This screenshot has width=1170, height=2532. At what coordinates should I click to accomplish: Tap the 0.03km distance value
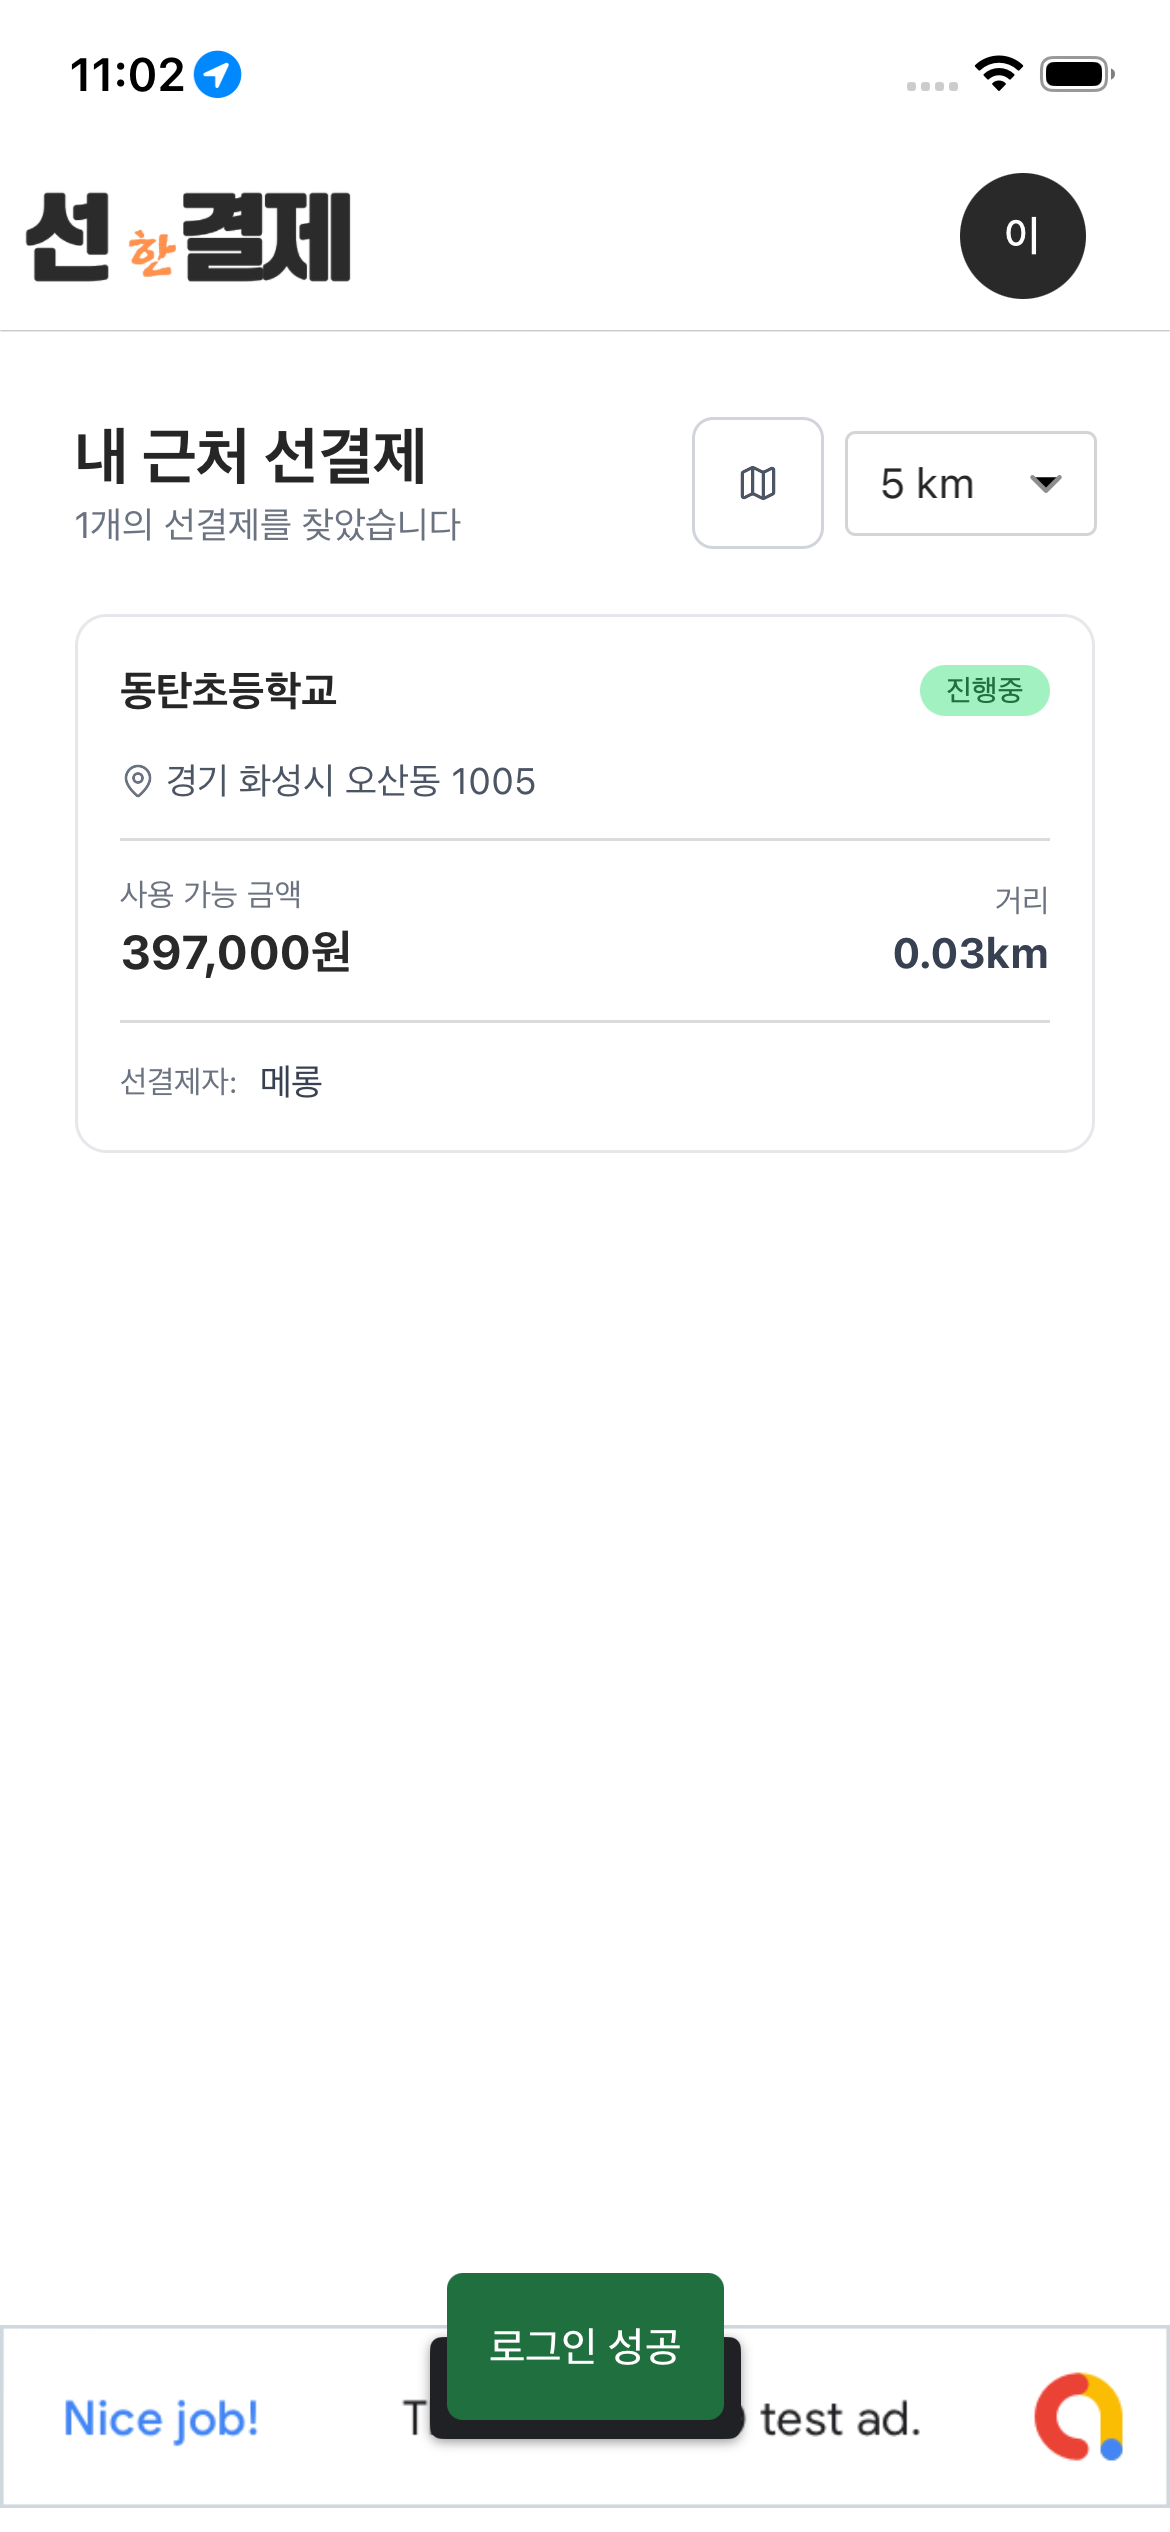[x=970, y=953]
